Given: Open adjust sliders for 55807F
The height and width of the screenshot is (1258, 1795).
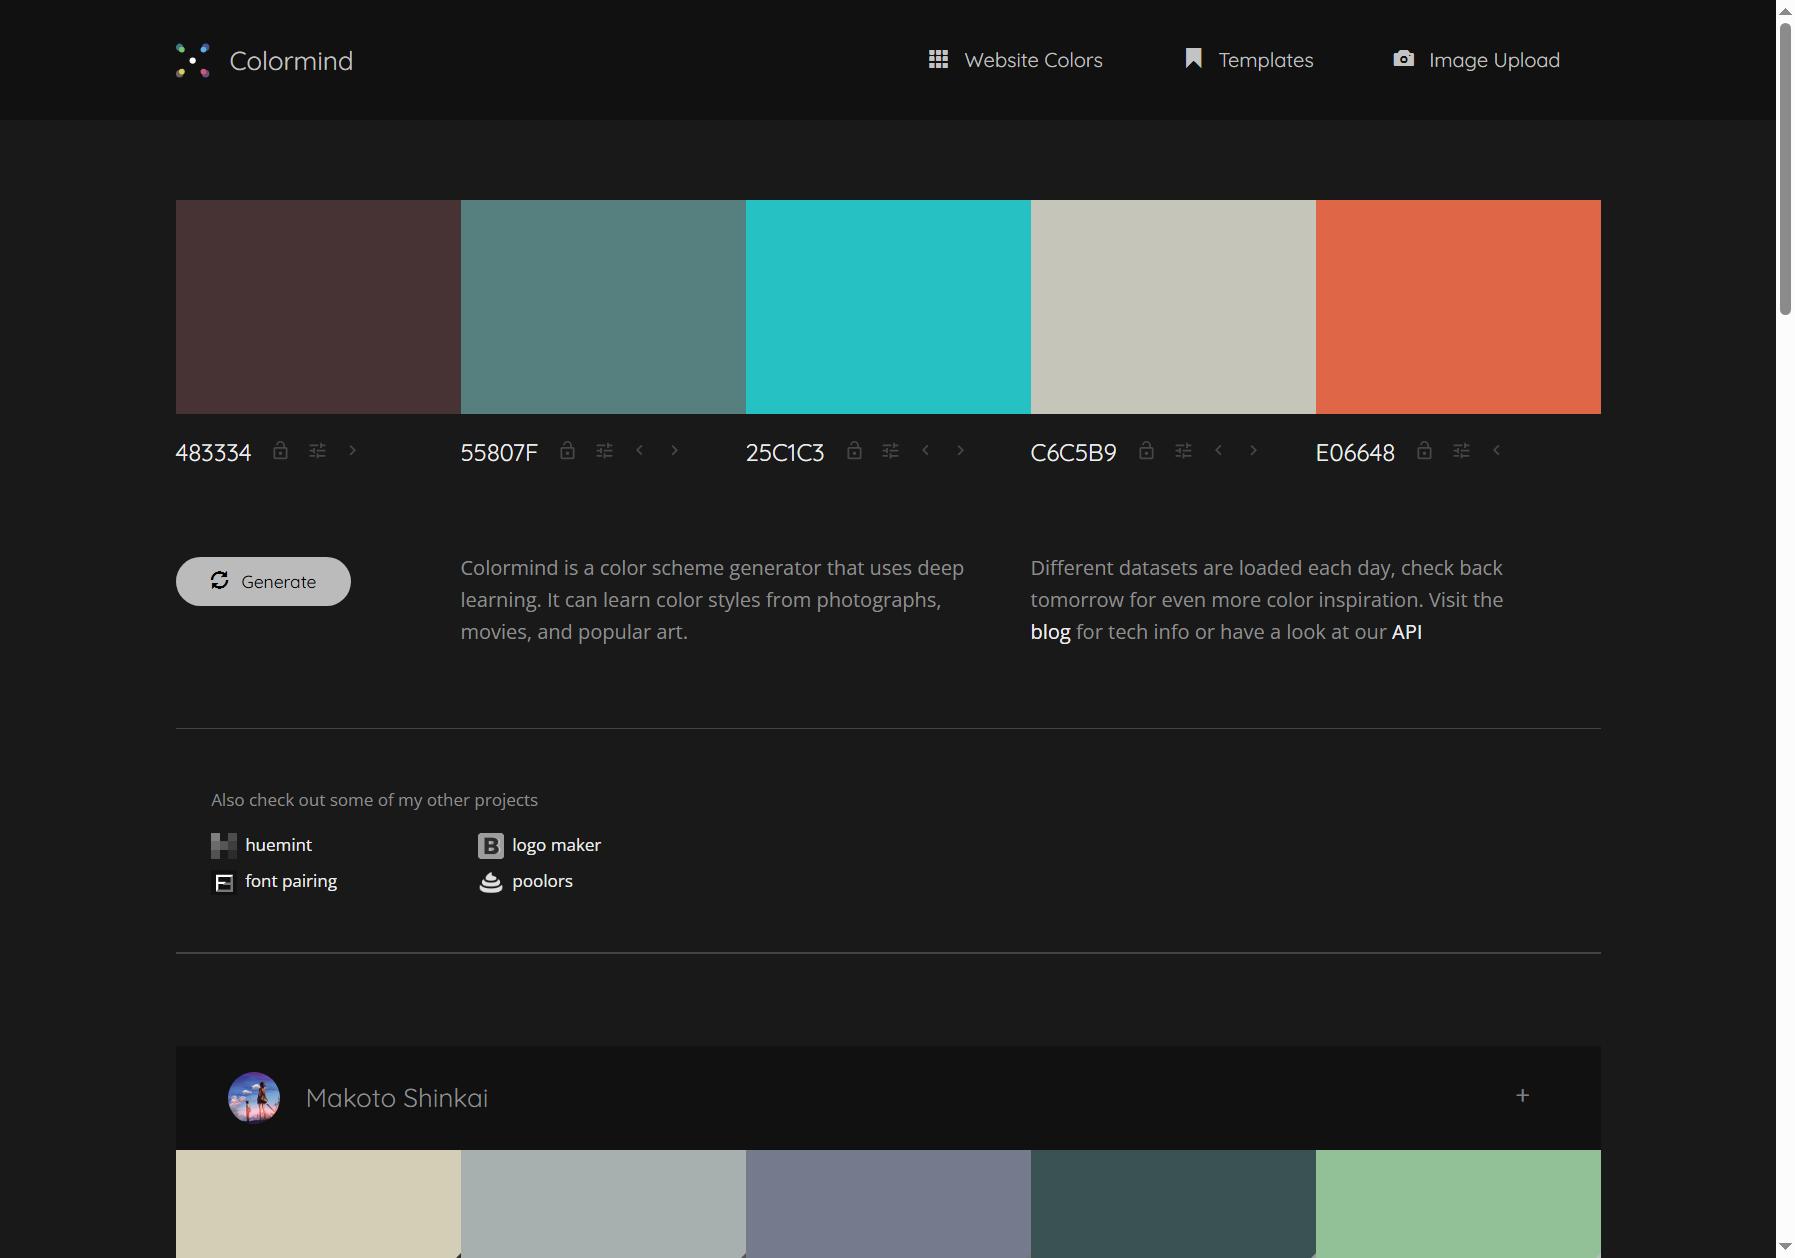Looking at the screenshot, I should click(x=604, y=451).
